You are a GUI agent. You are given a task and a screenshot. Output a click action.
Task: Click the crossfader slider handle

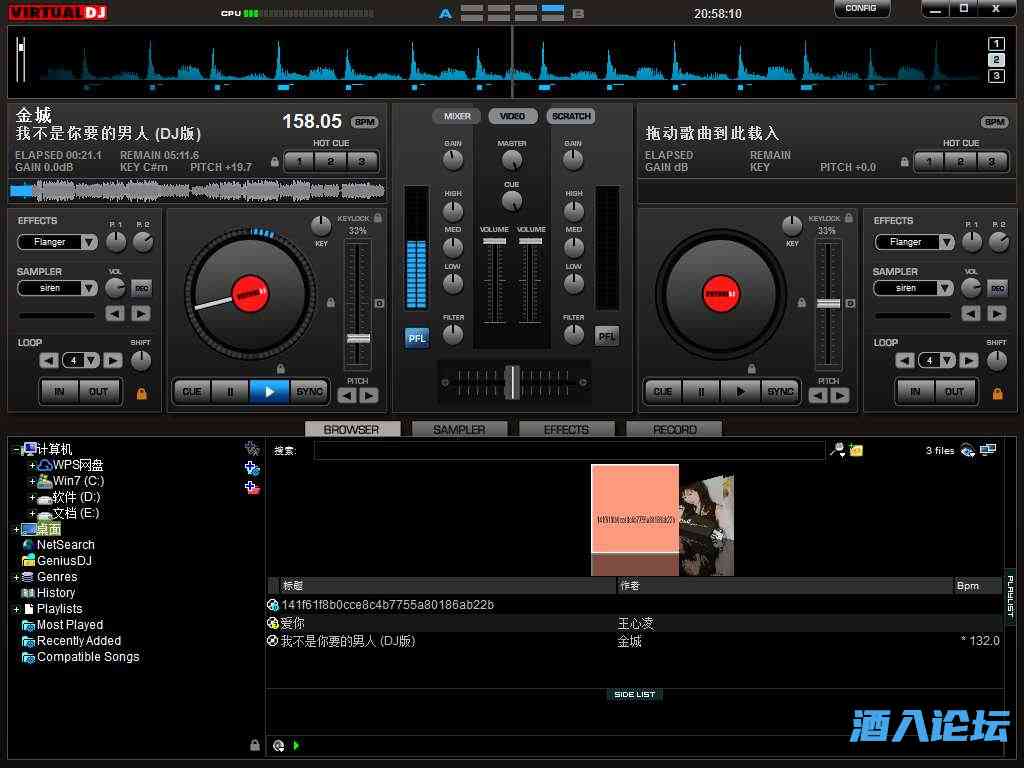coord(512,381)
